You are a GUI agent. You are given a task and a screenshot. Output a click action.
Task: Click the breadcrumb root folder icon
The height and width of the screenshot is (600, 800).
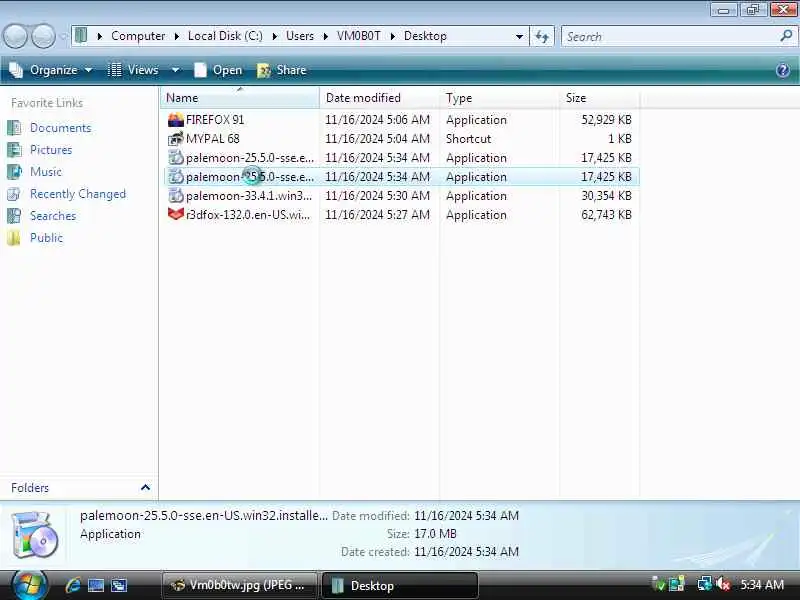[81, 36]
